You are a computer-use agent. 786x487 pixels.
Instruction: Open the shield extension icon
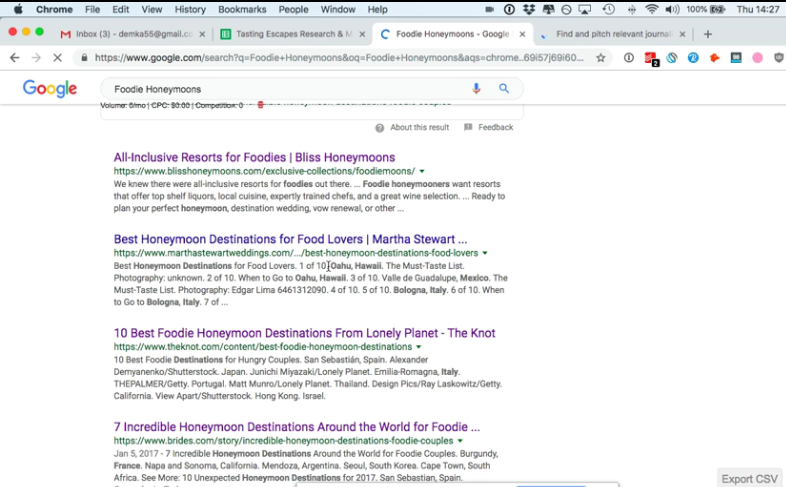pos(778,58)
